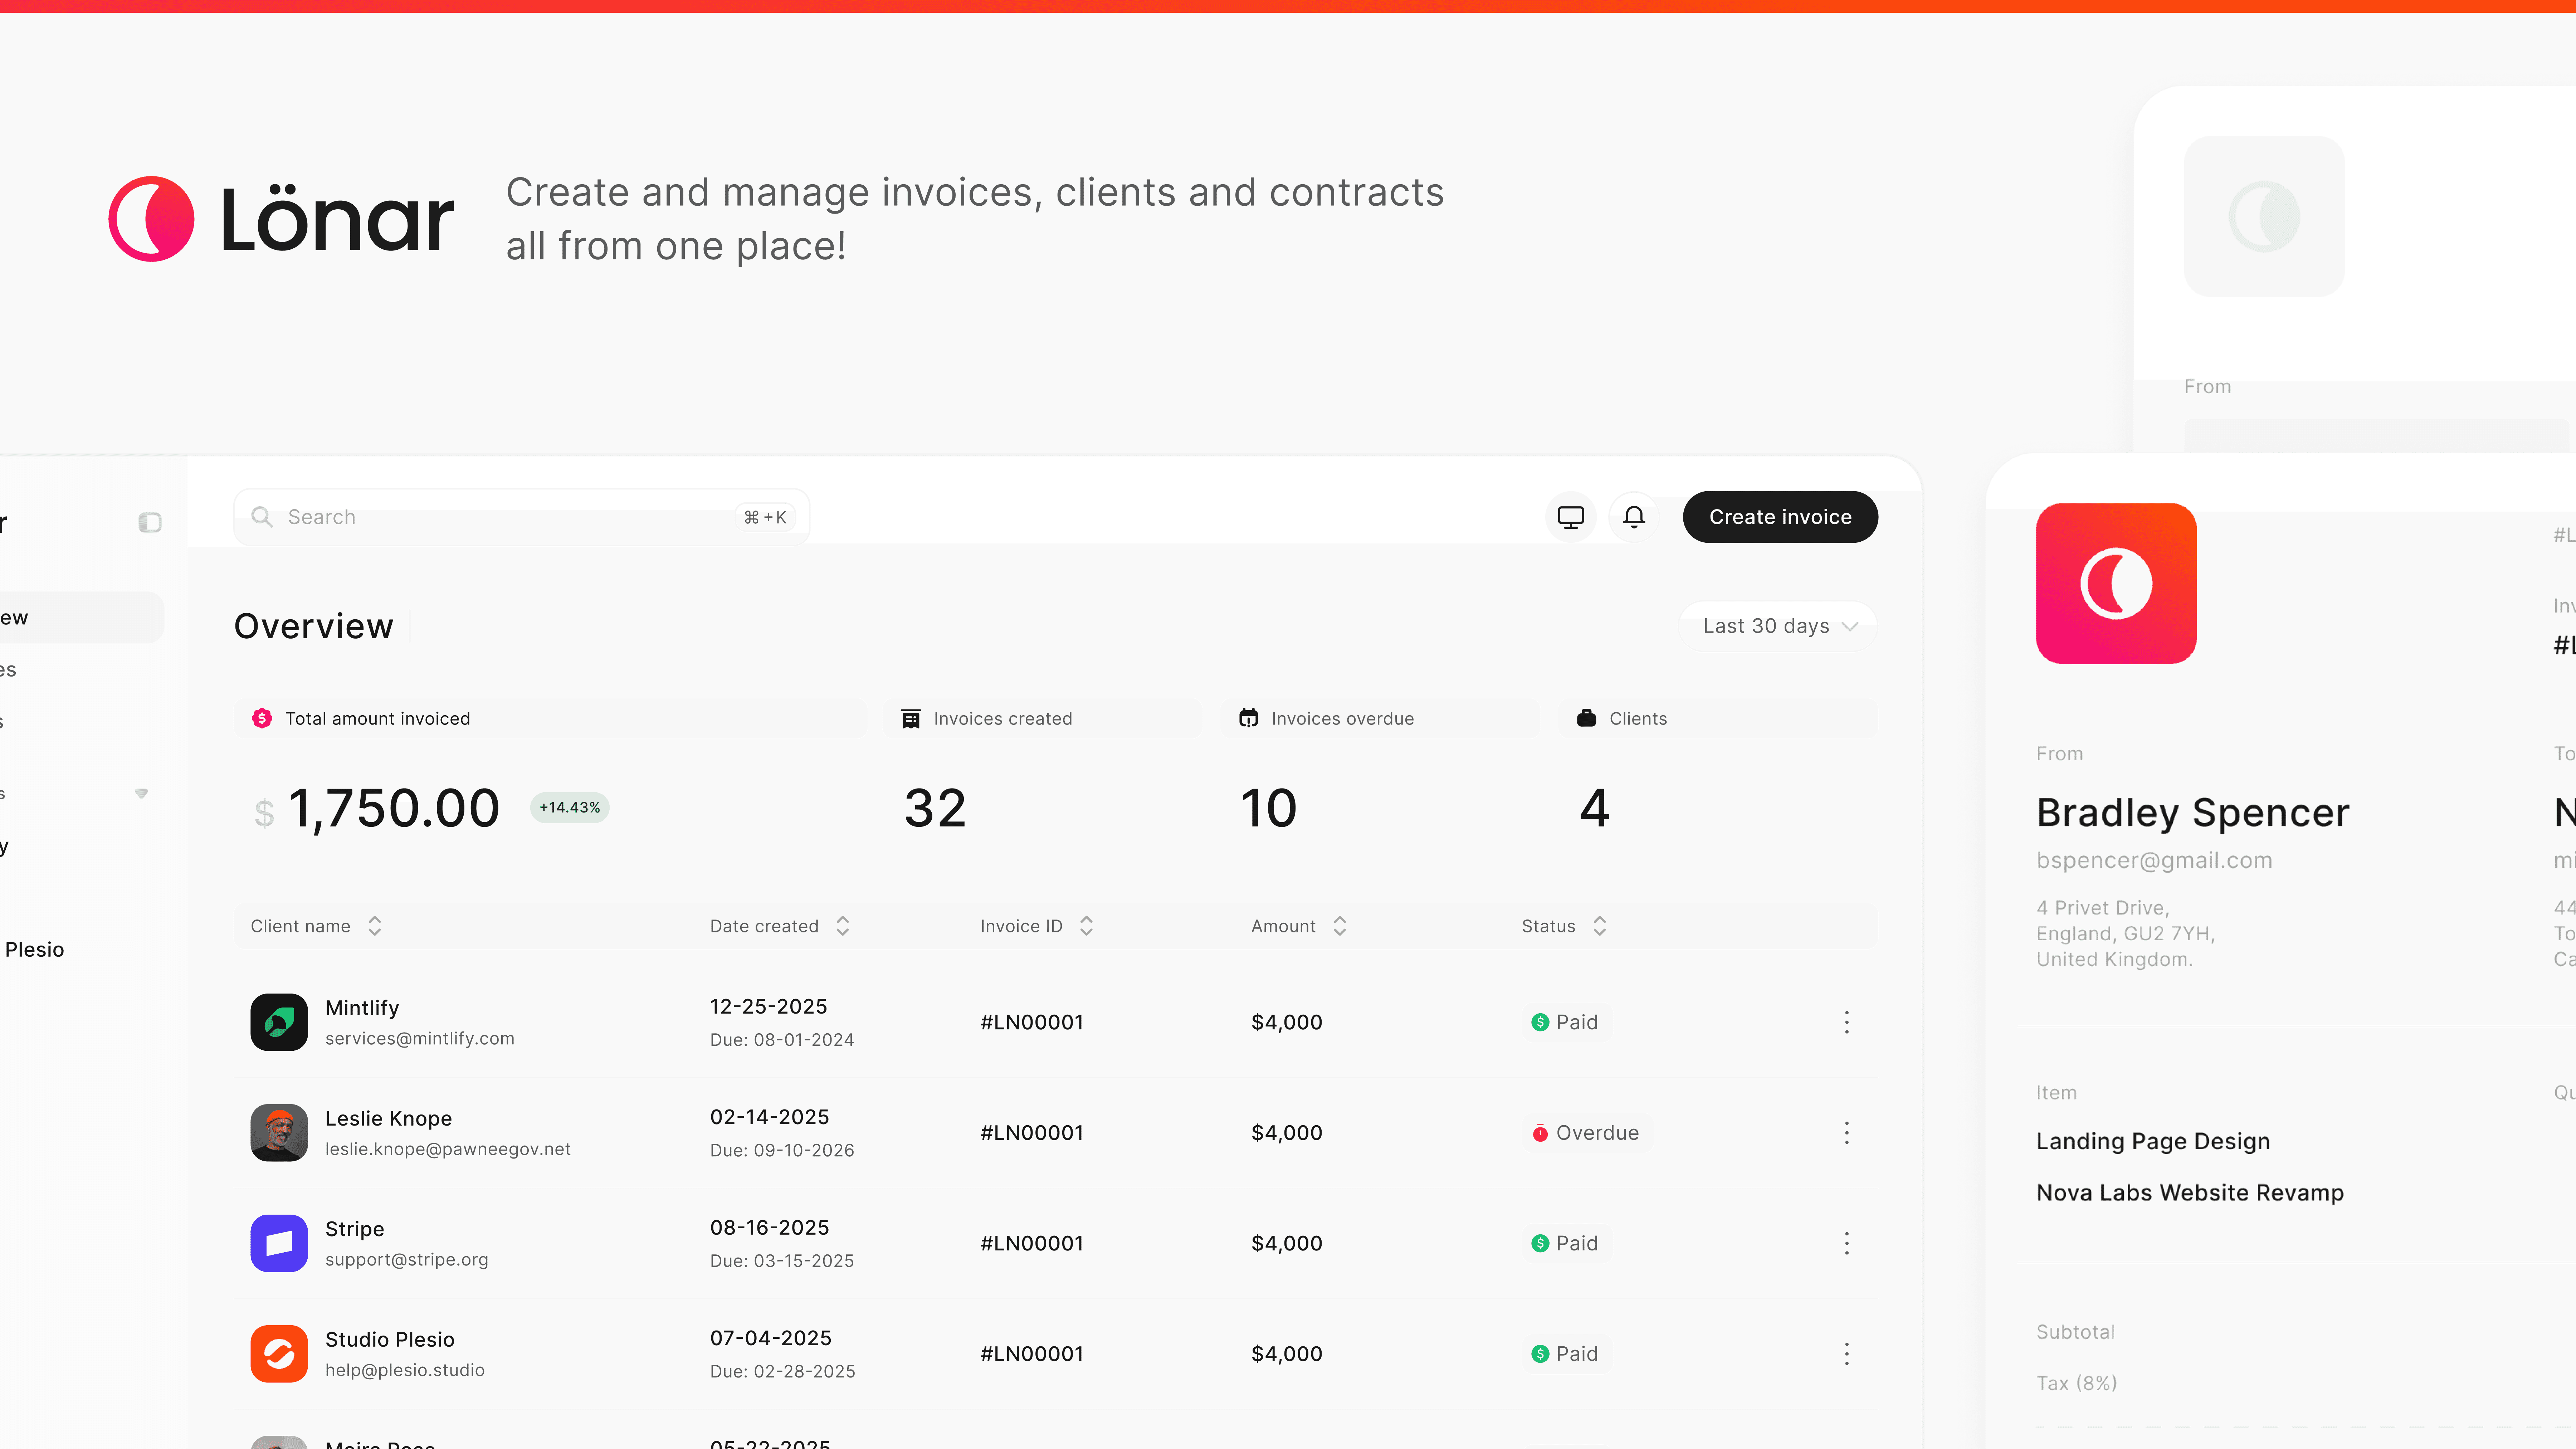Open the Mintlify row three-dot menu
2576x1449 pixels.
click(1846, 1022)
